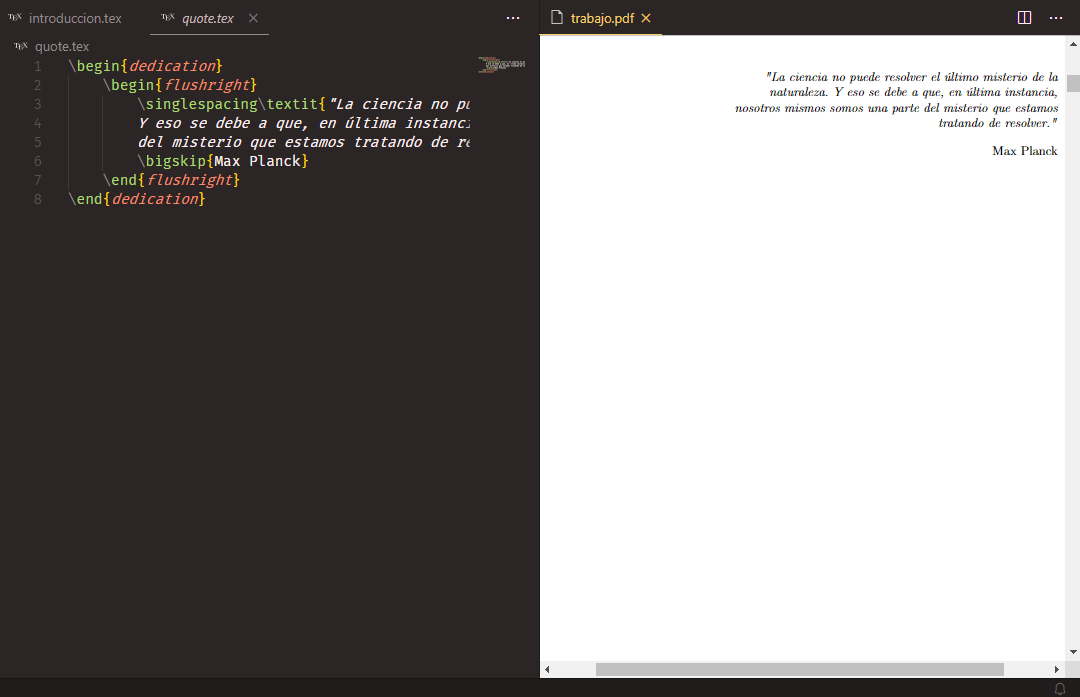Select the trabajo.pdf tab
The height and width of the screenshot is (697, 1080).
point(598,17)
